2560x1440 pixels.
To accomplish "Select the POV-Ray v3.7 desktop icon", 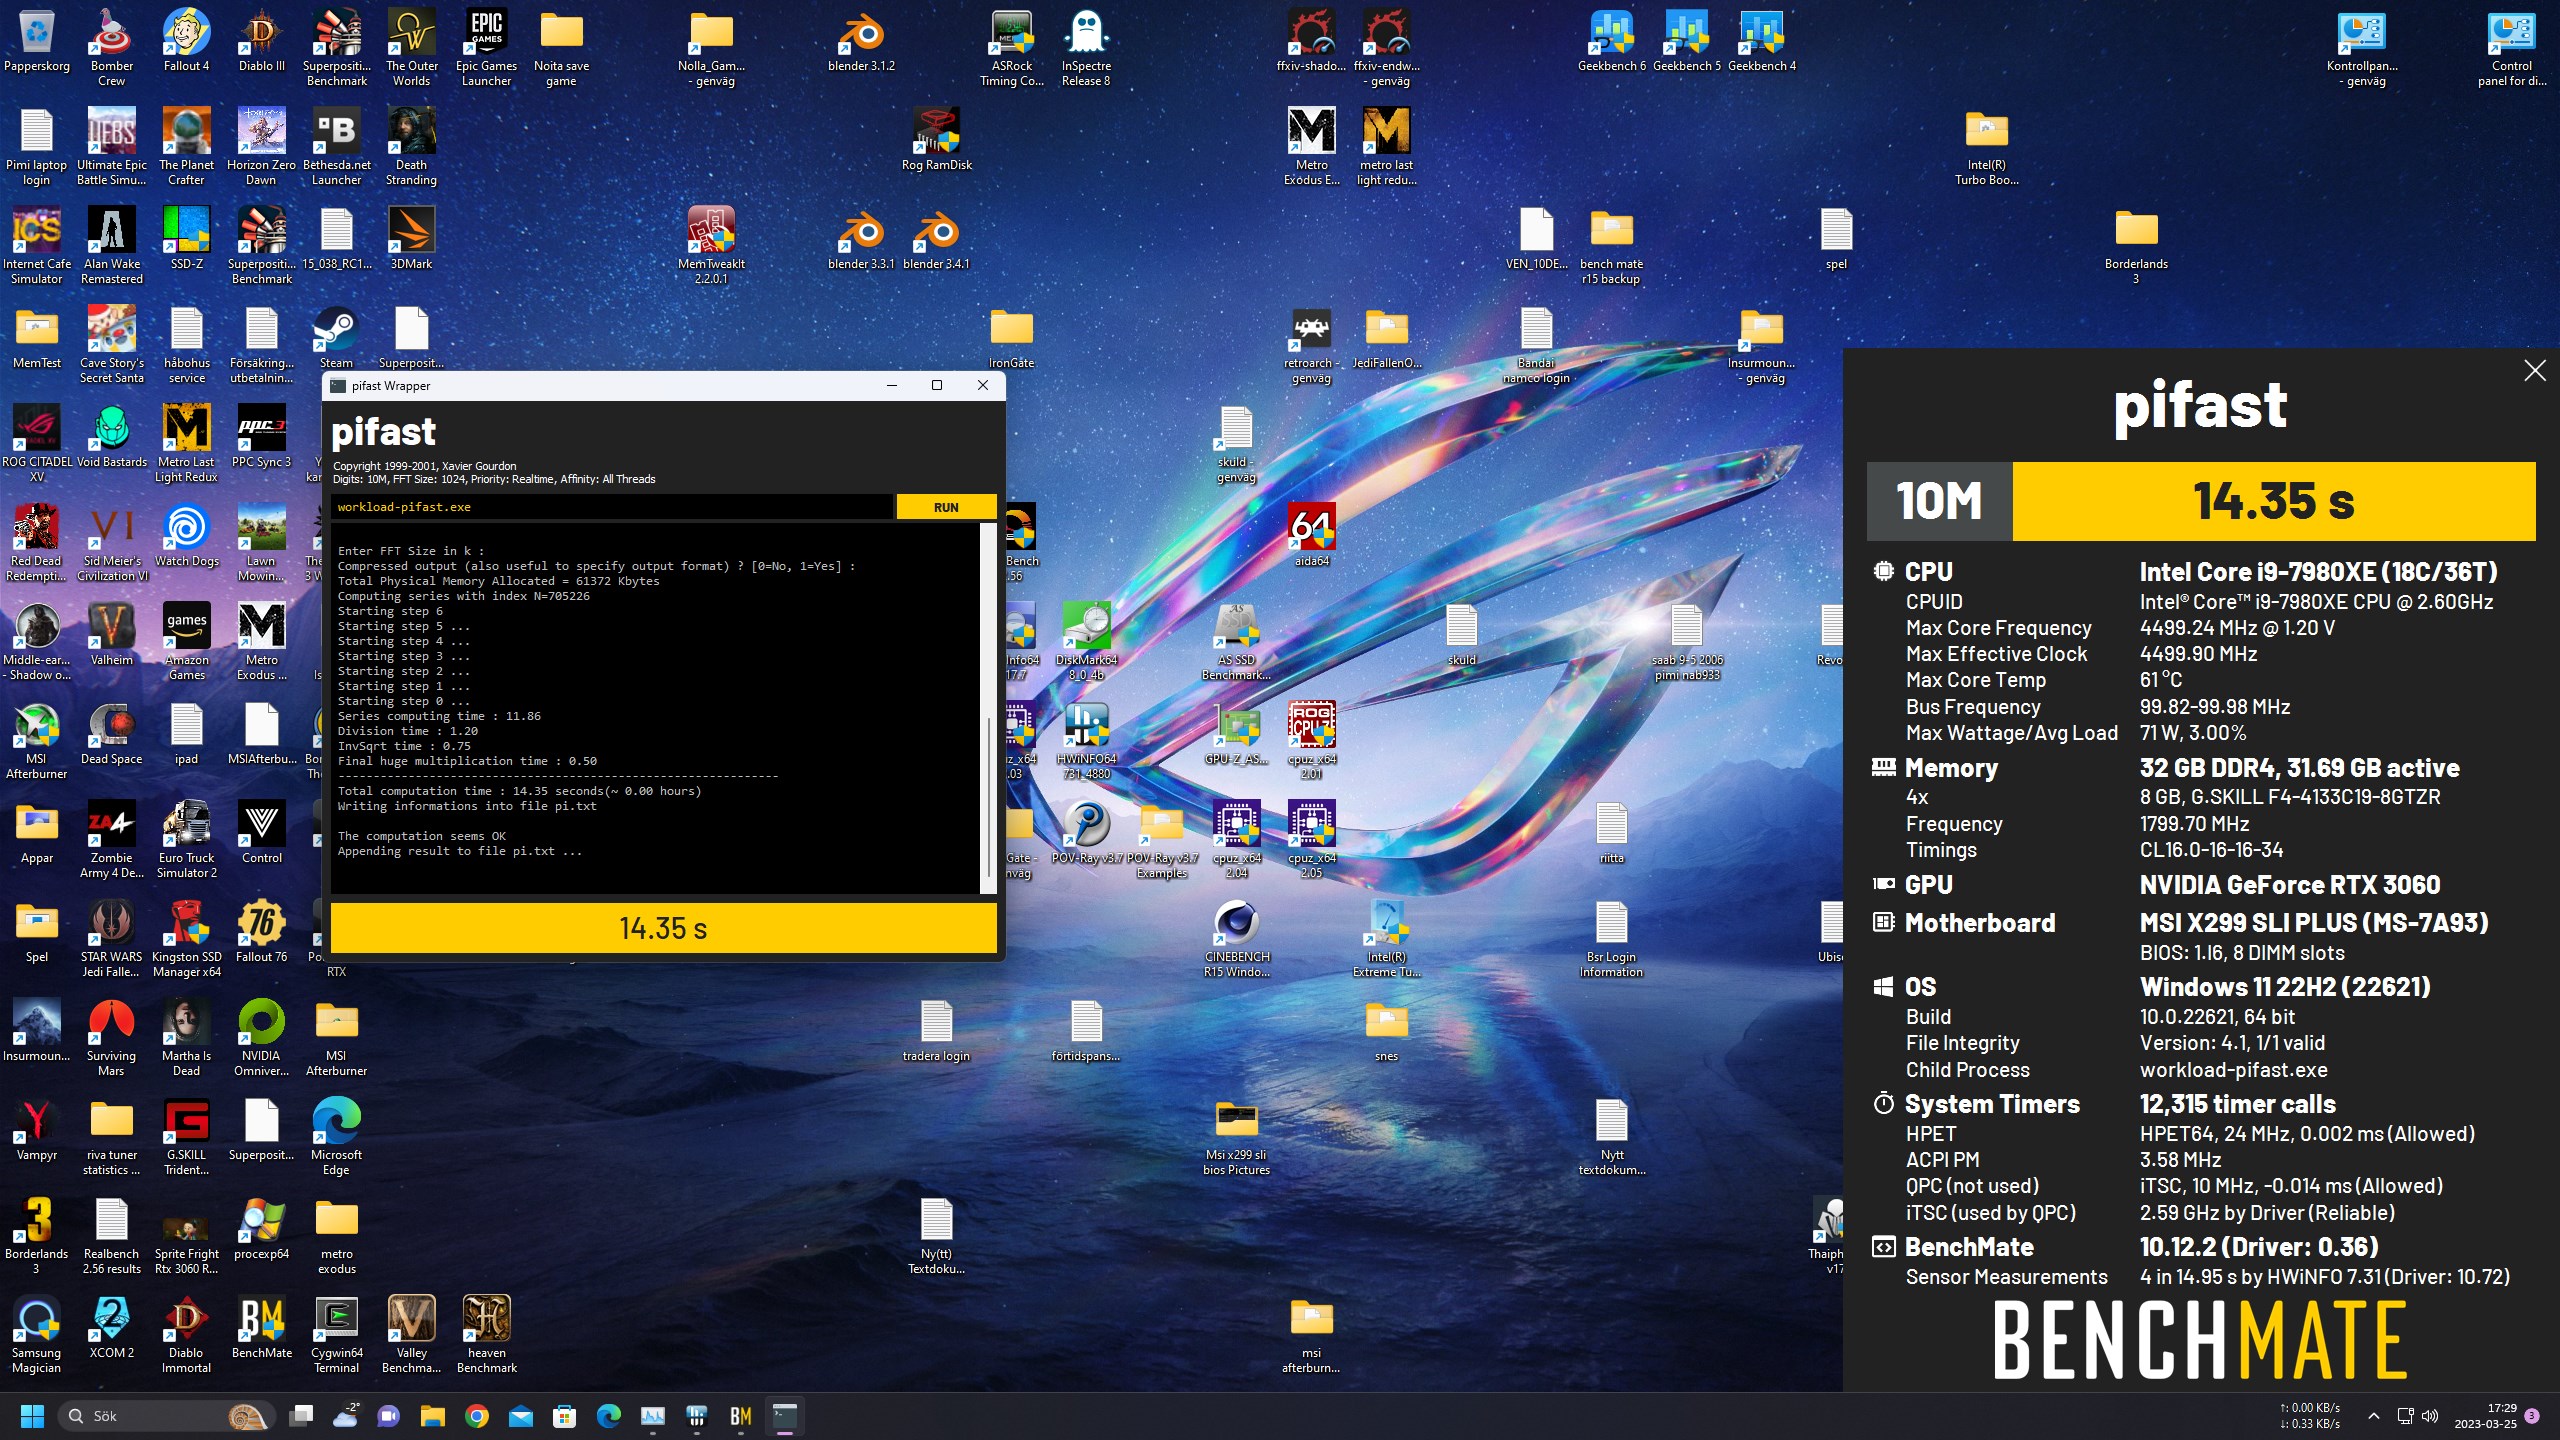I will [x=1086, y=832].
